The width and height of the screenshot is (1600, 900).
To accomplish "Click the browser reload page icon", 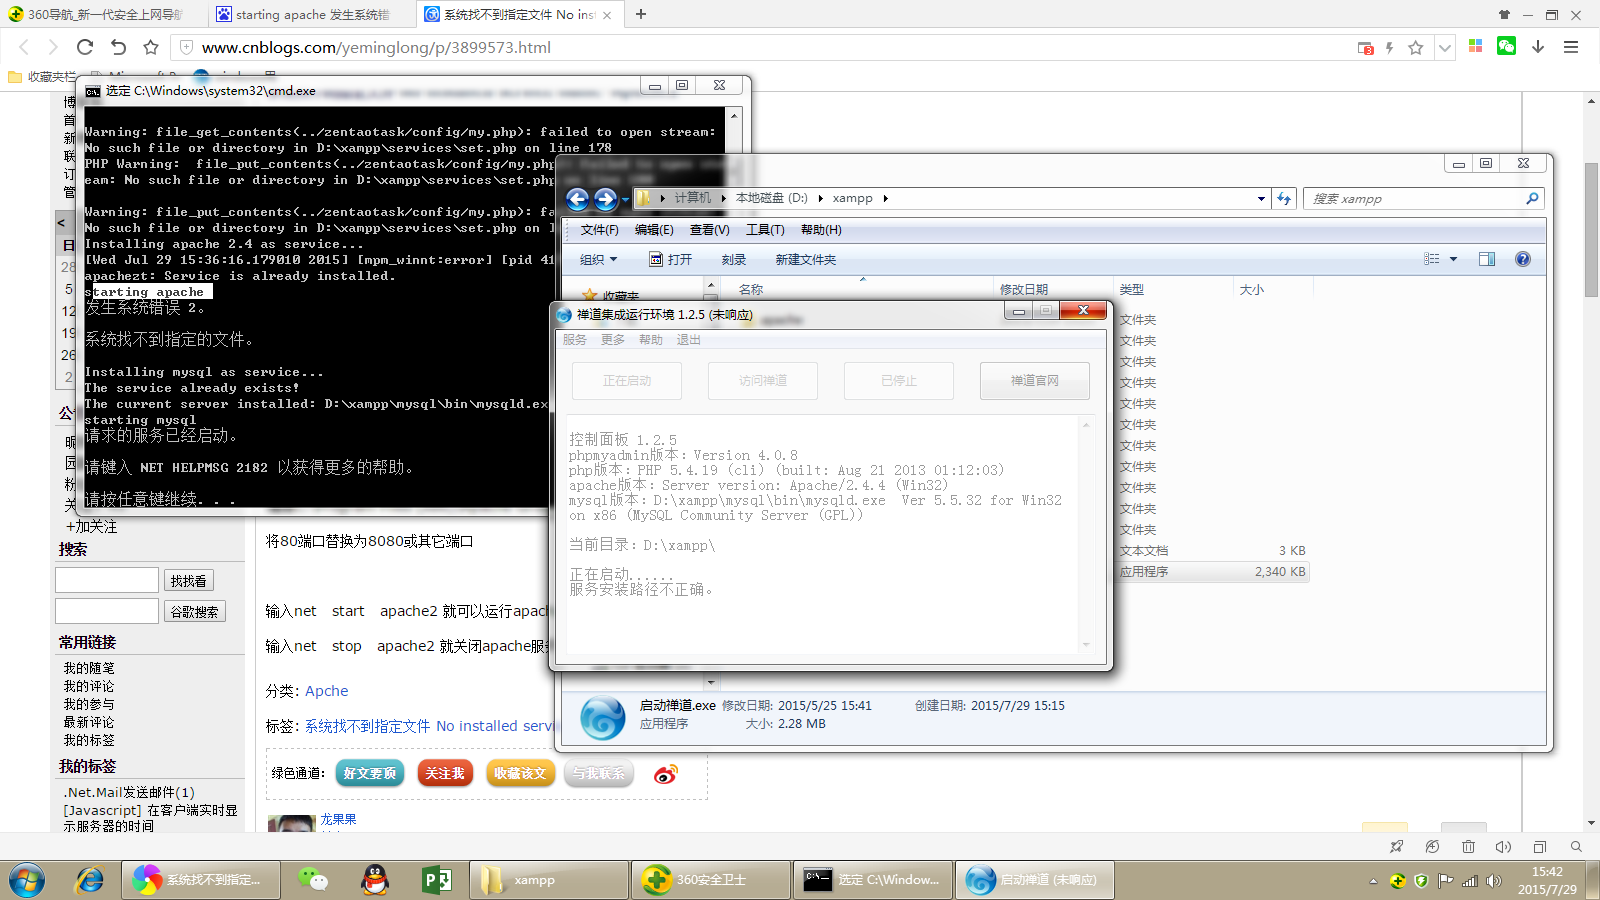I will (x=85, y=47).
